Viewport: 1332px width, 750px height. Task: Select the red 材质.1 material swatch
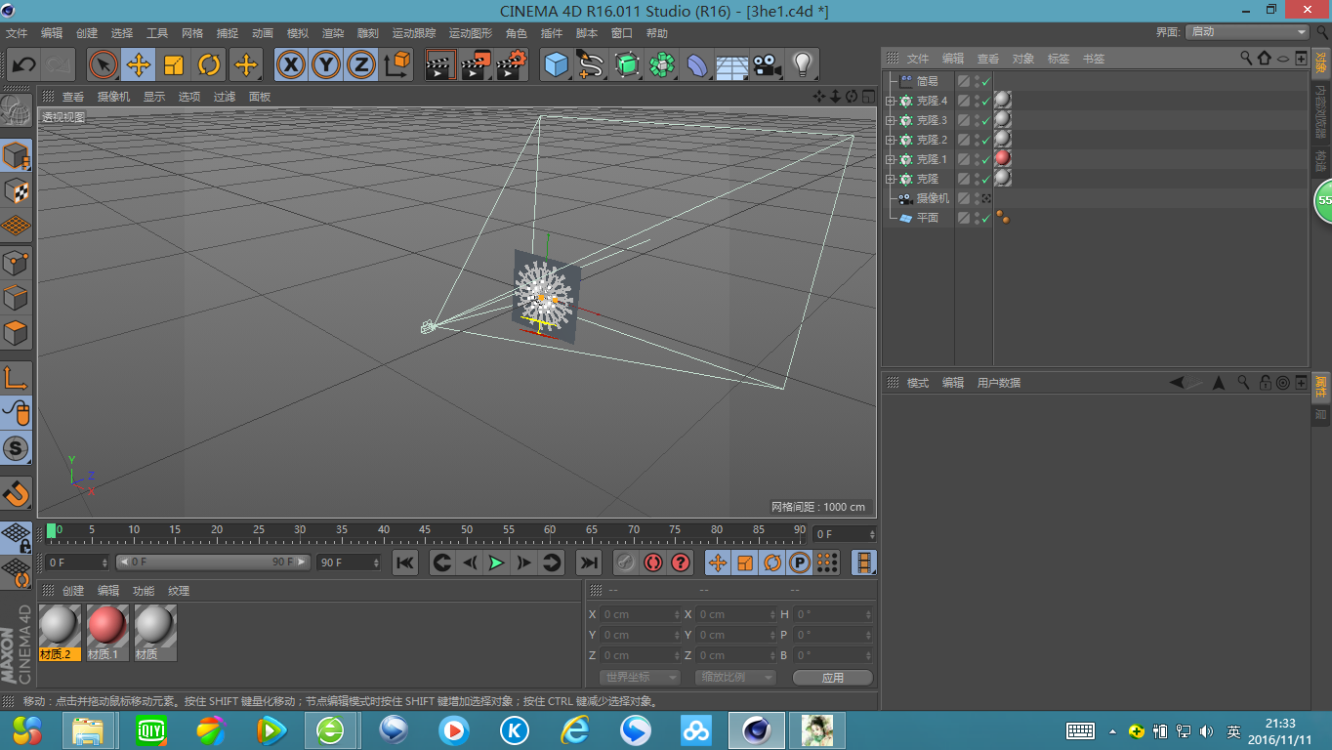[x=107, y=627]
